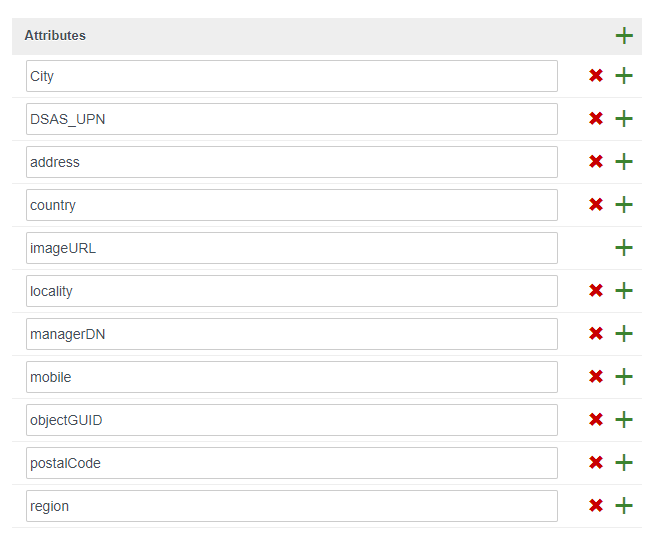Viewport: 662px width, 552px height.
Task: Add a row after managerDN
Action: (x=624, y=334)
